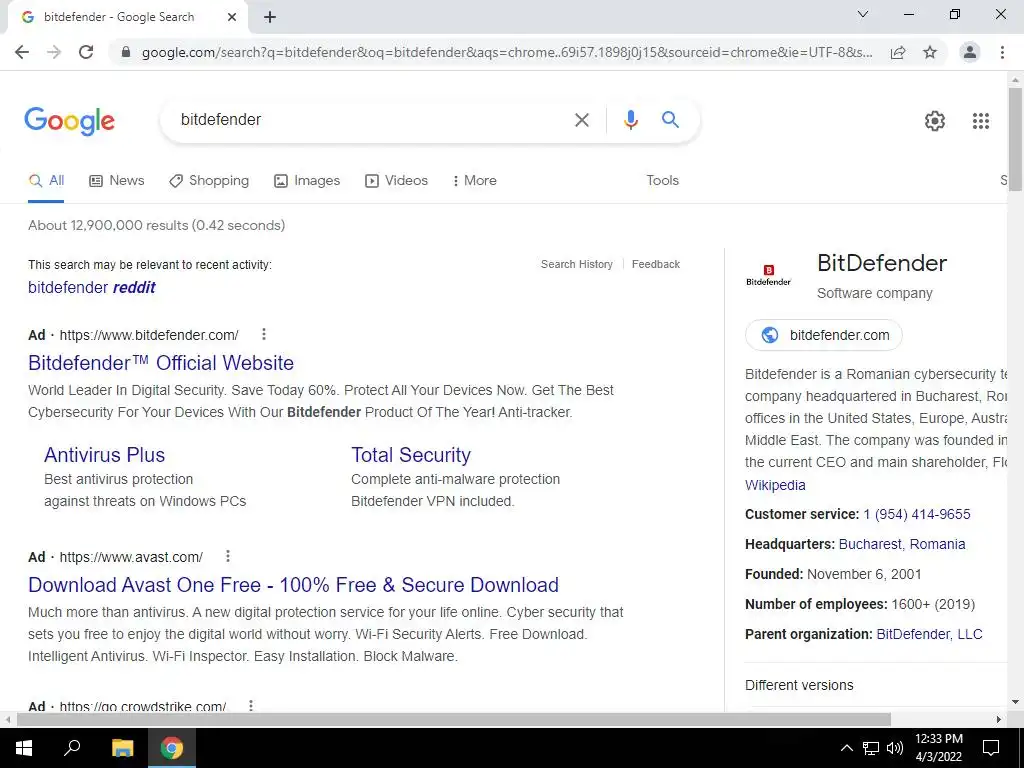Open the bitdefender reddit suggestion
1024x768 pixels.
[x=92, y=287]
